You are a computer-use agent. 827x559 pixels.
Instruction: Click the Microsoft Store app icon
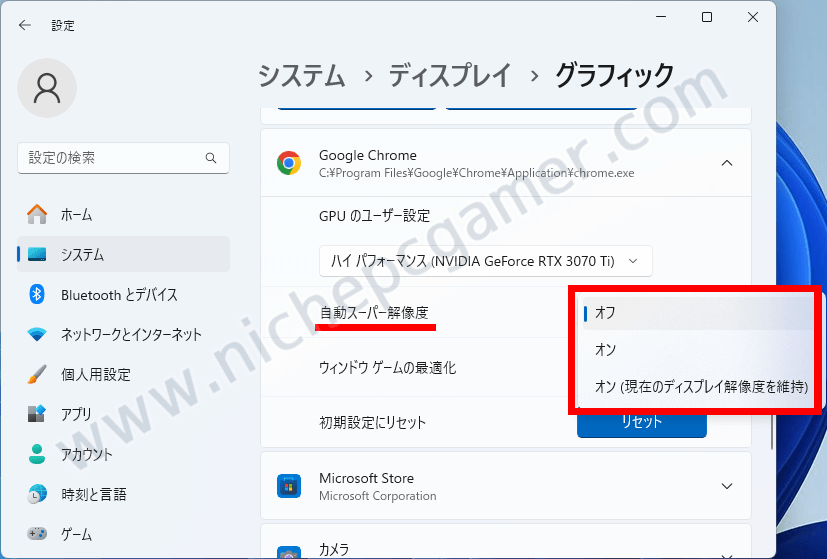coord(289,486)
